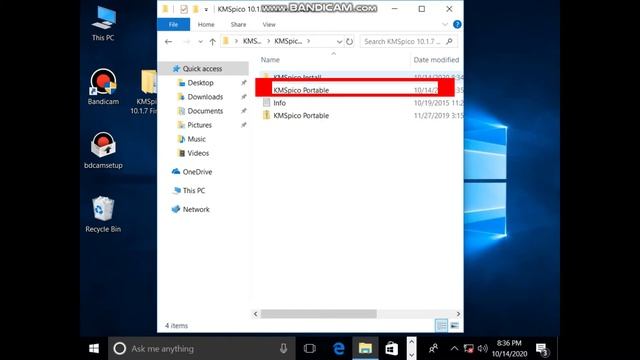Click the New folder quick access toolbar icon
The image size is (640, 360).
[x=196, y=9]
